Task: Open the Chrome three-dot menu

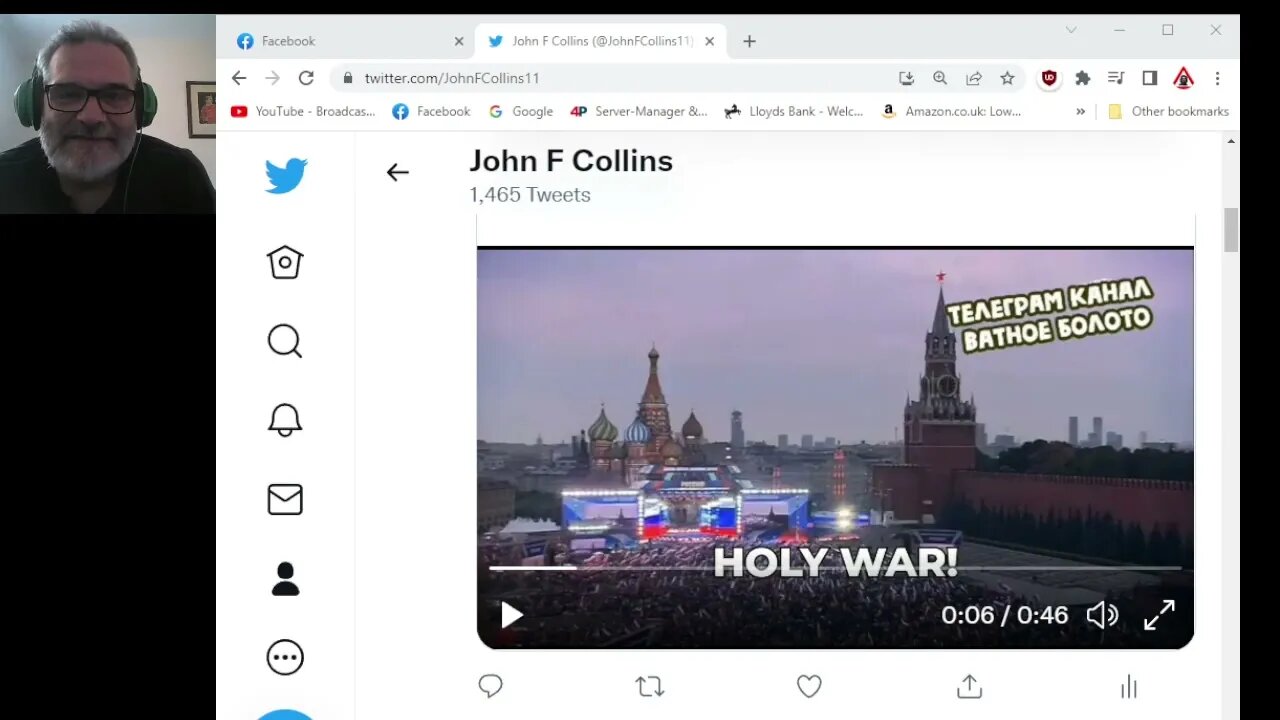Action: [x=1217, y=78]
